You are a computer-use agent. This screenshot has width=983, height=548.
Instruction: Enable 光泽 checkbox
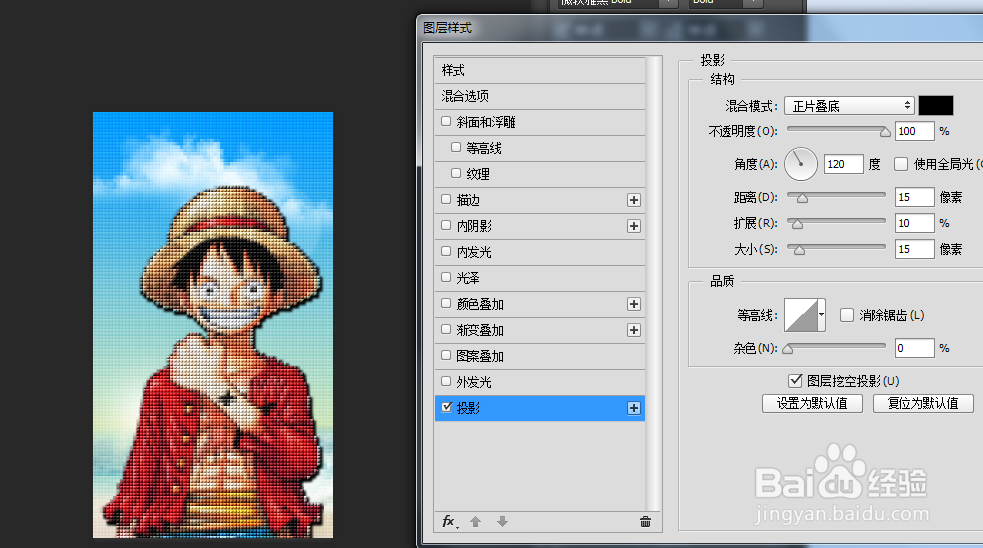pos(446,277)
